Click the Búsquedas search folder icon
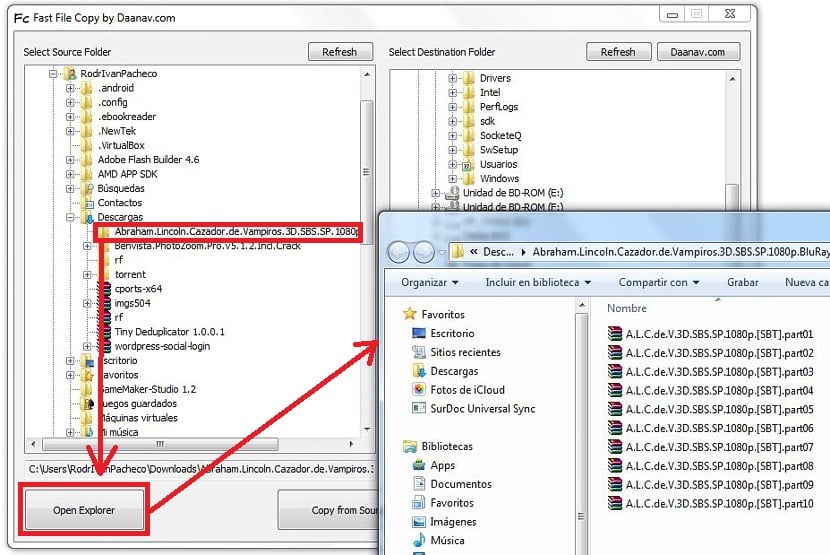Viewport: 830px width, 555px height. point(88,188)
